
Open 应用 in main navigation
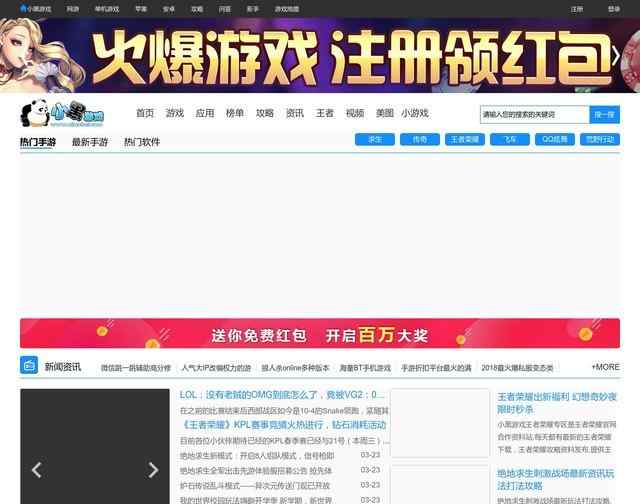point(205,113)
